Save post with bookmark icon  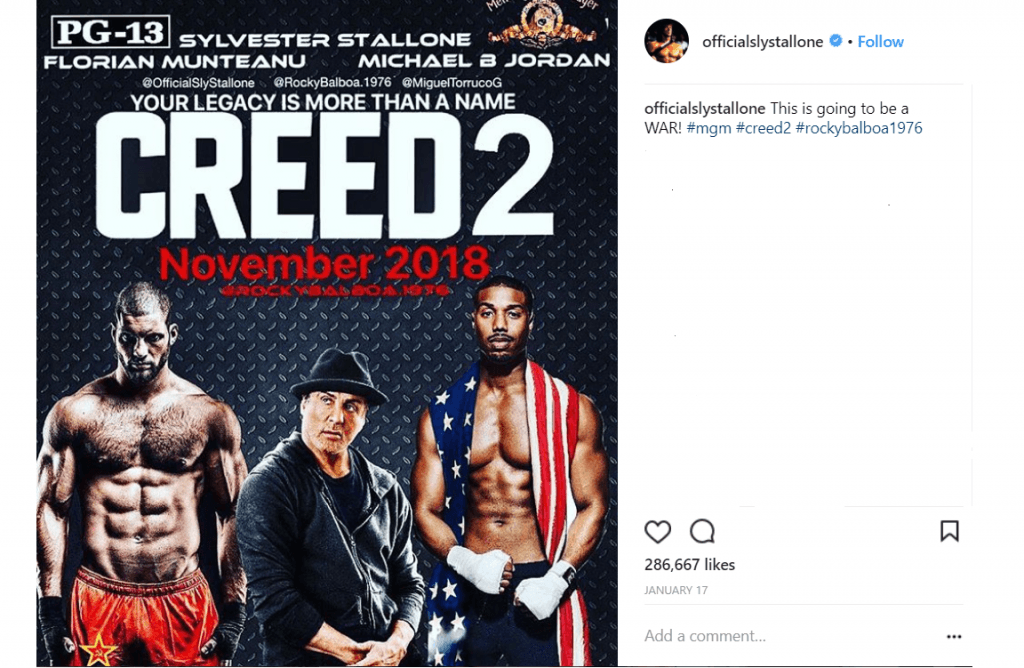(x=949, y=532)
